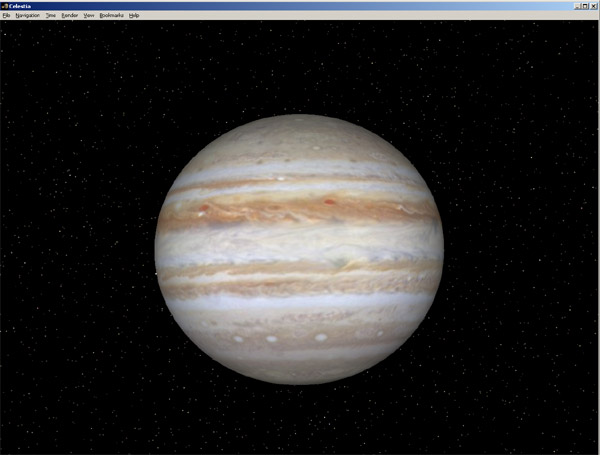Open the View menu
The width and height of the screenshot is (600, 455).
point(89,15)
